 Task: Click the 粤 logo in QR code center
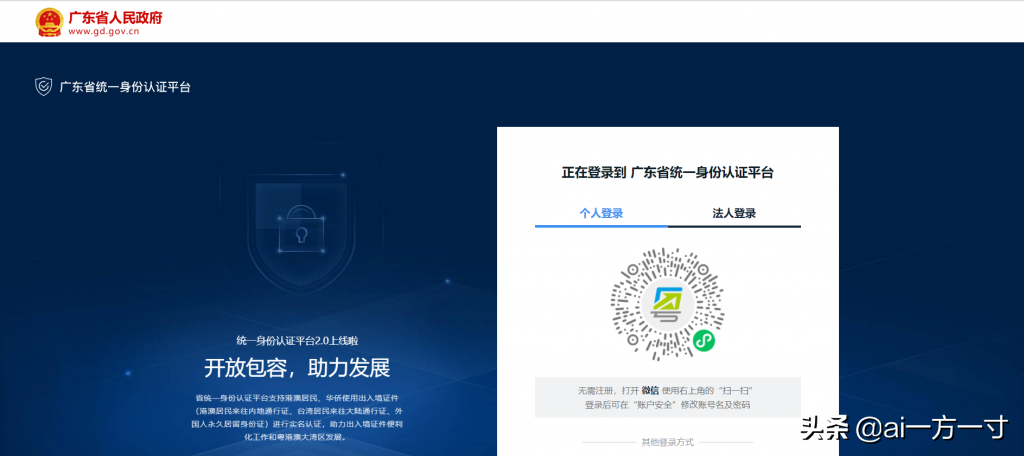coord(667,304)
